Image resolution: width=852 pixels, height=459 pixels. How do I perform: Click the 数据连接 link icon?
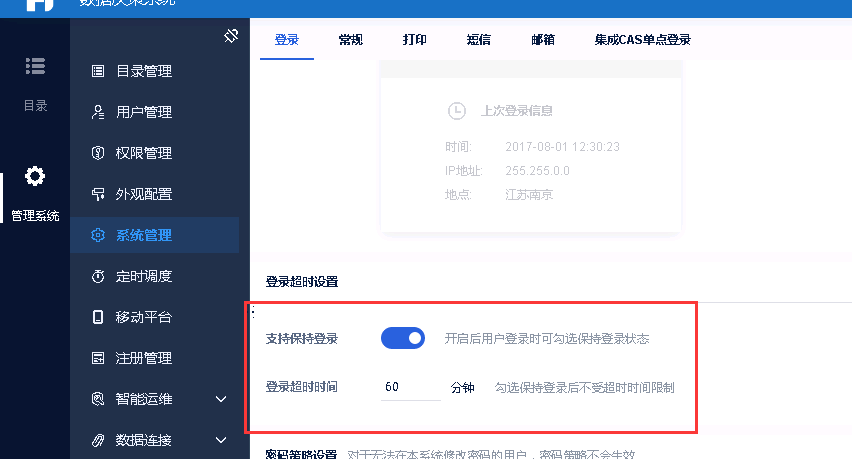pos(98,440)
